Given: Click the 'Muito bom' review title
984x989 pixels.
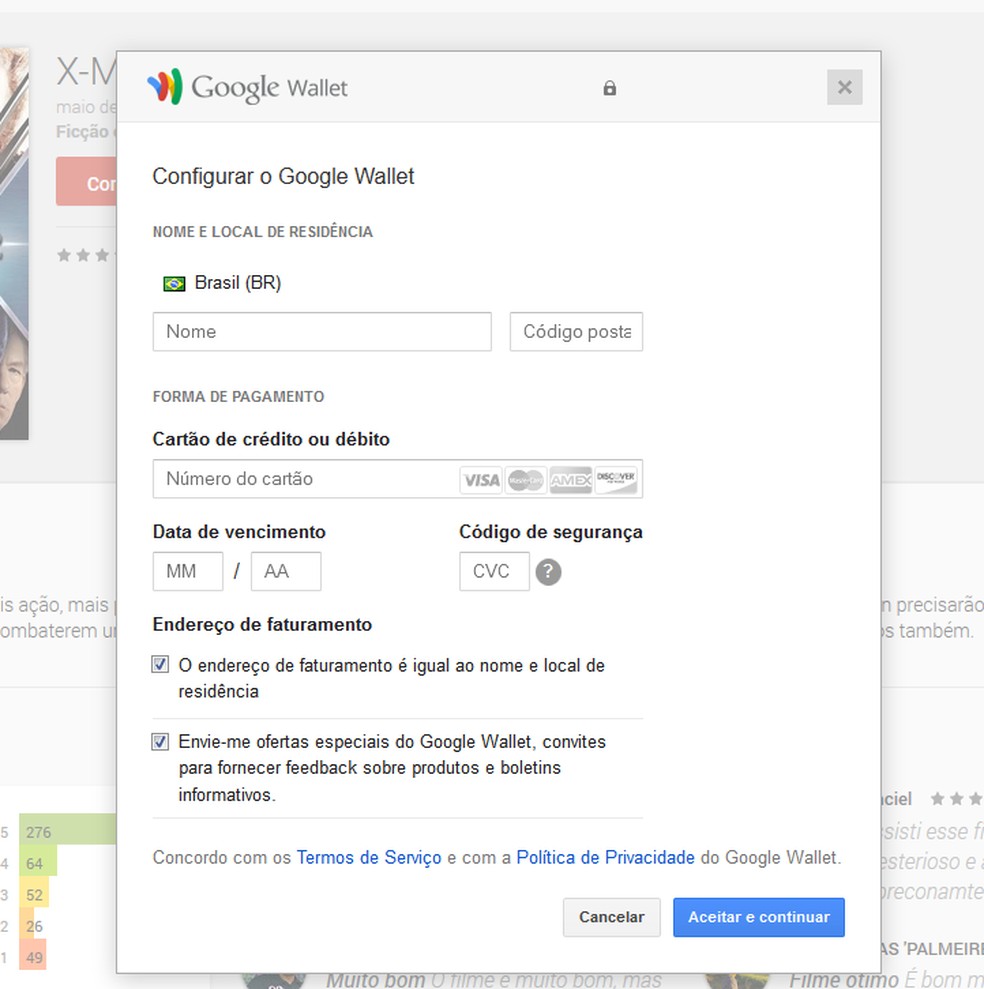Looking at the screenshot, I should pos(376,980).
